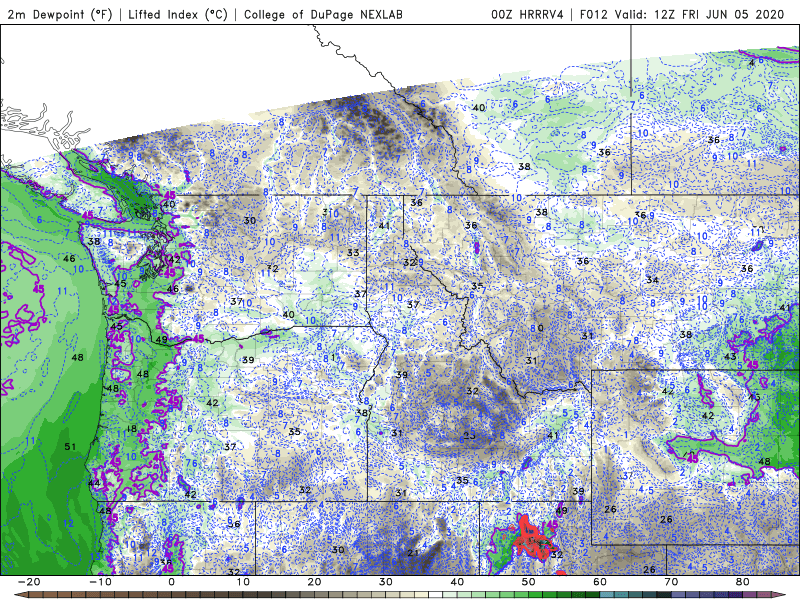Click the 10 label under the color scale
Viewport: 800px width, 600px height.
click(243, 582)
